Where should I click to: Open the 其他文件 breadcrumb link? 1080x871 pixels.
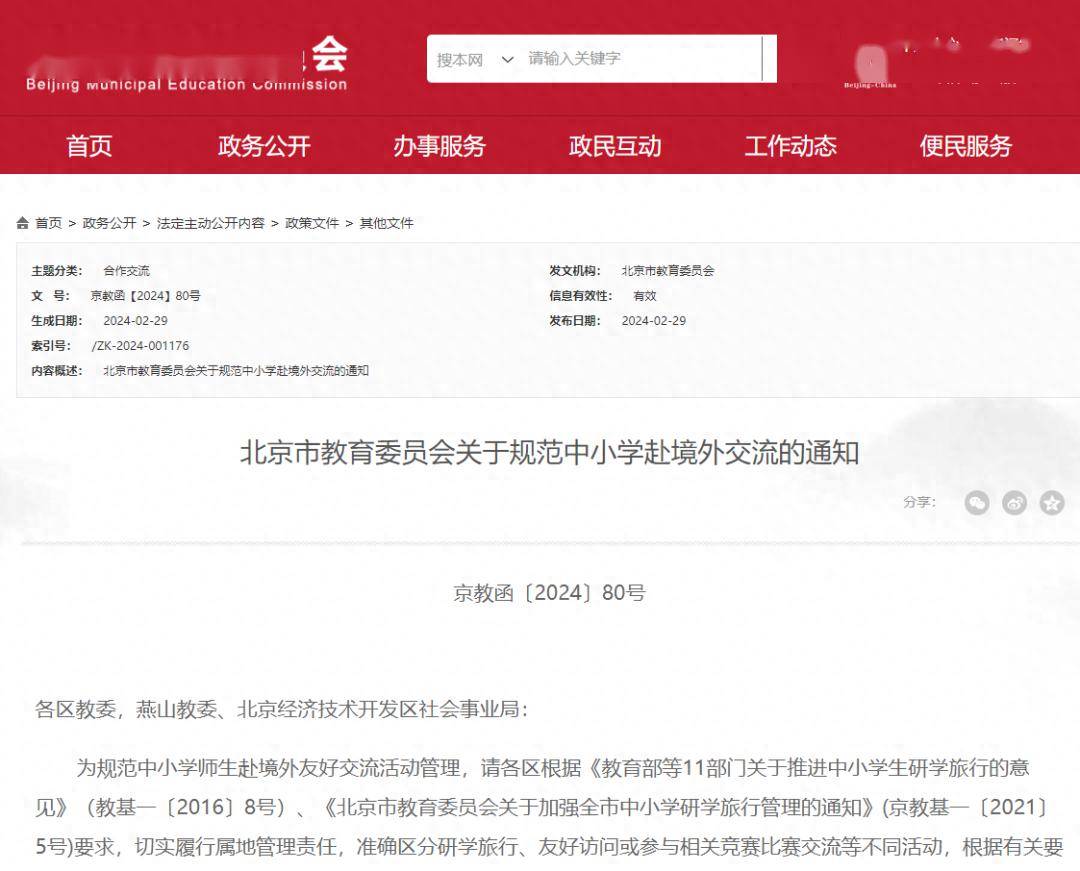coord(386,223)
